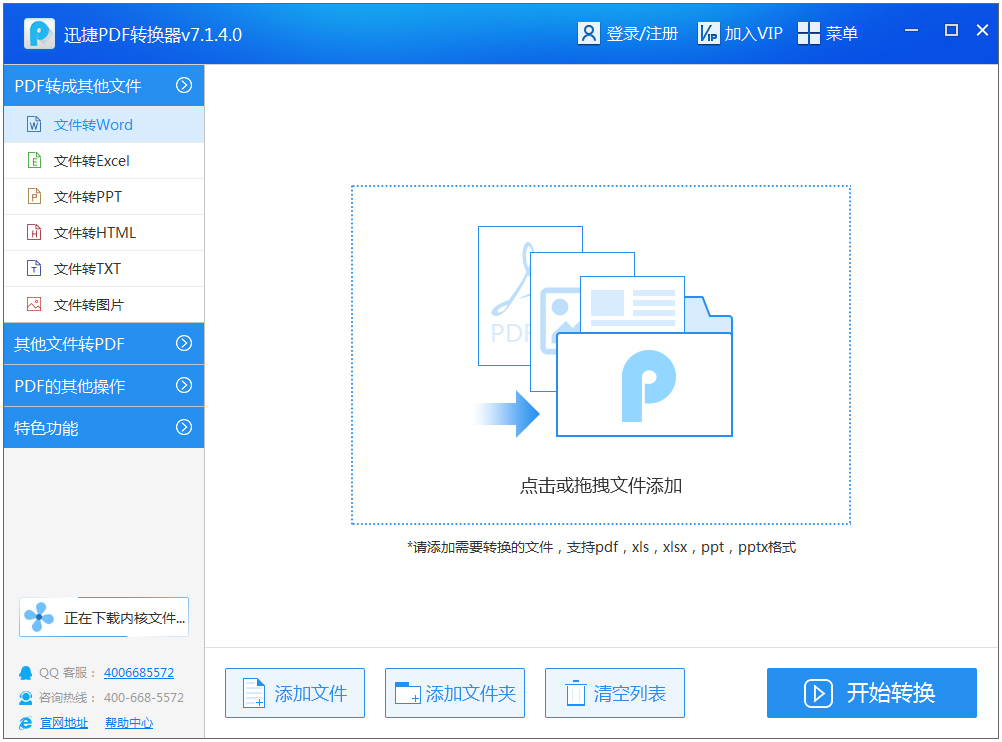Click the Excel file icon
This screenshot has height=742, width=1002.
tap(35, 160)
